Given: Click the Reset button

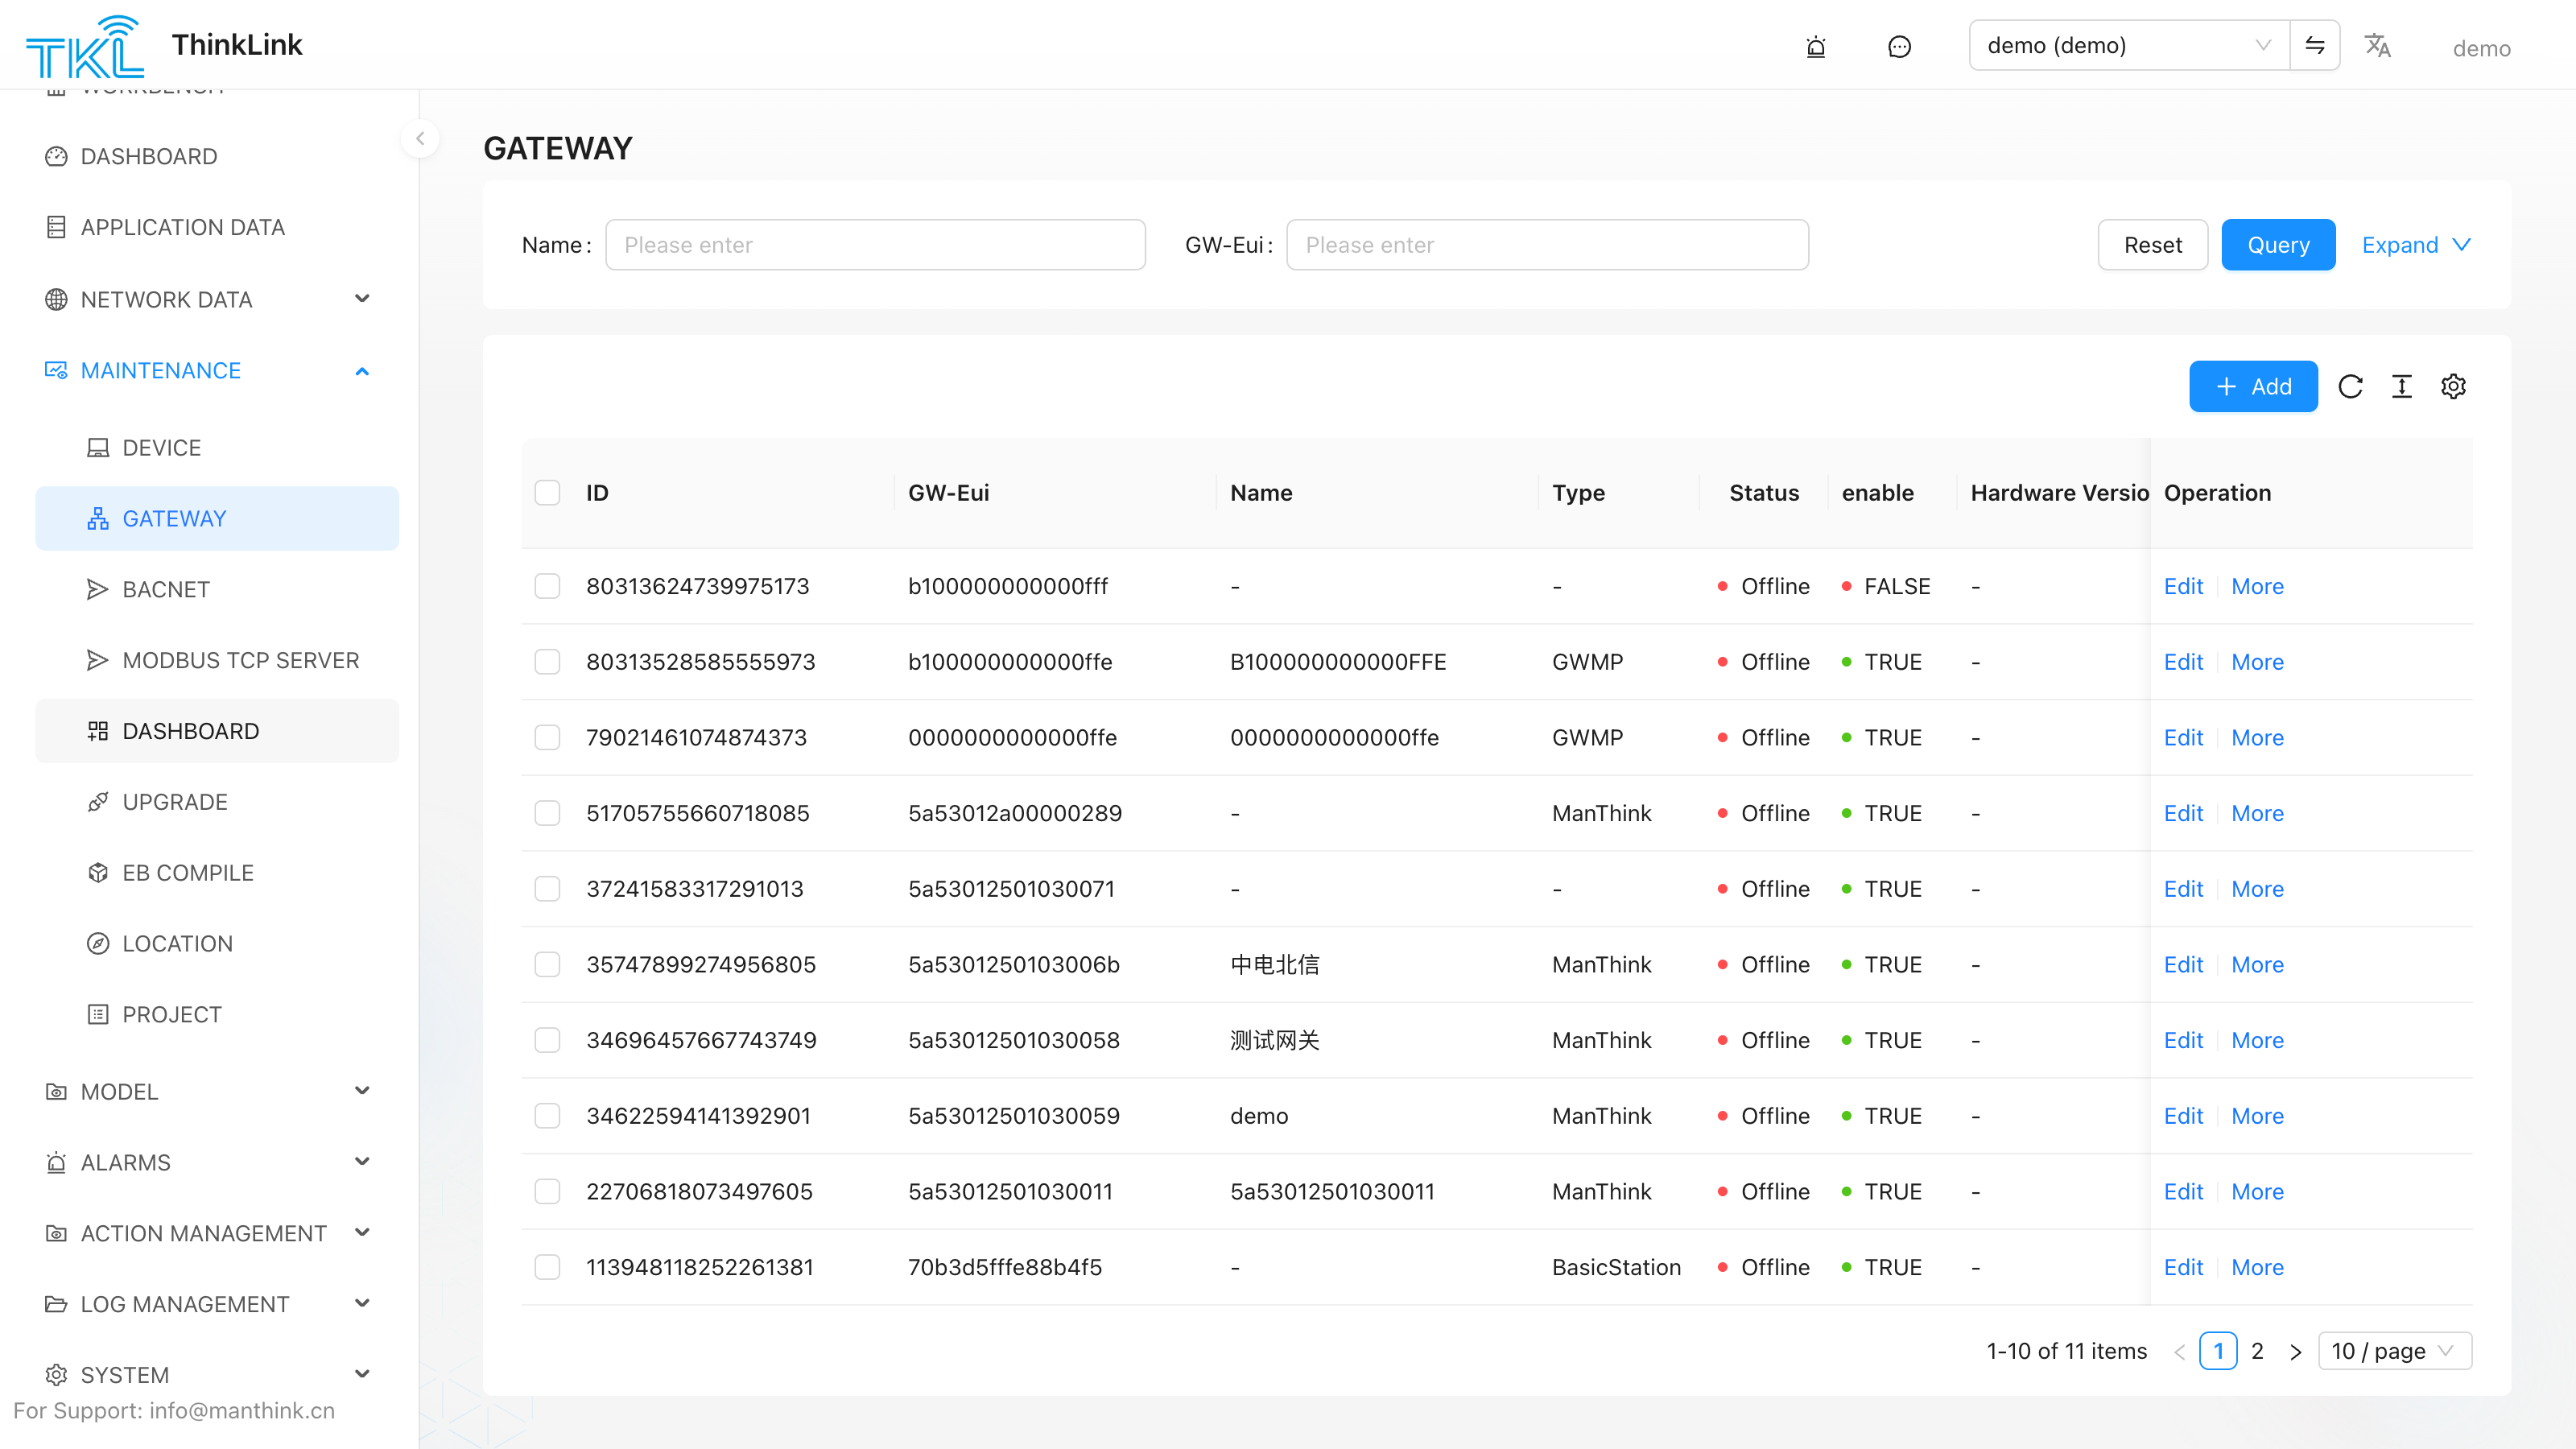Looking at the screenshot, I should click(2152, 245).
